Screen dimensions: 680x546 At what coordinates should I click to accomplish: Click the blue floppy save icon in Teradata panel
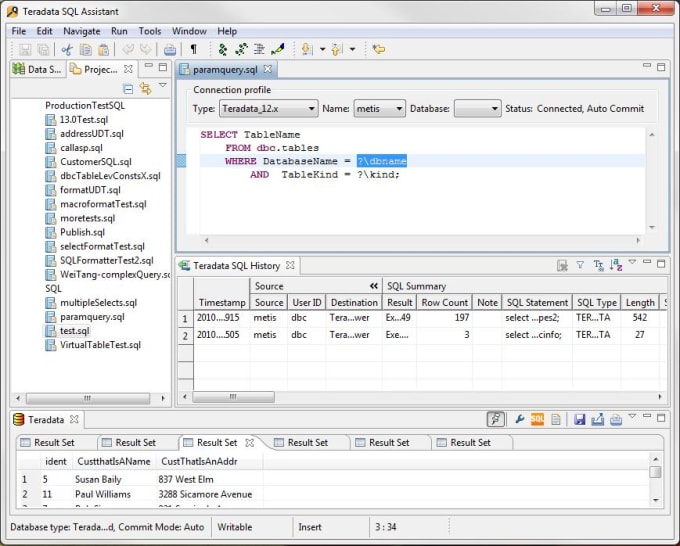point(580,420)
